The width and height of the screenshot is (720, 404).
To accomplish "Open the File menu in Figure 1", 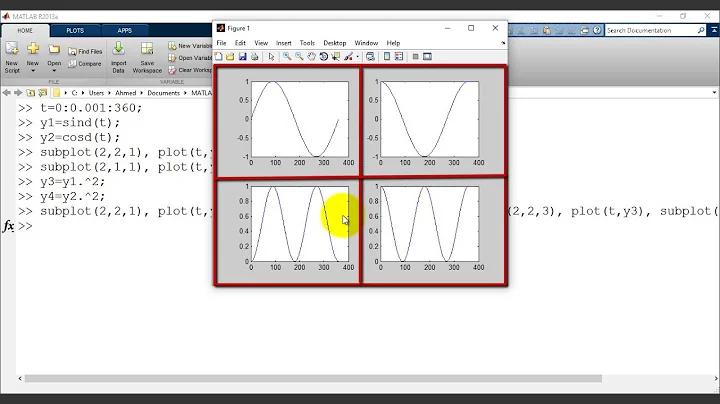I will click(221, 43).
